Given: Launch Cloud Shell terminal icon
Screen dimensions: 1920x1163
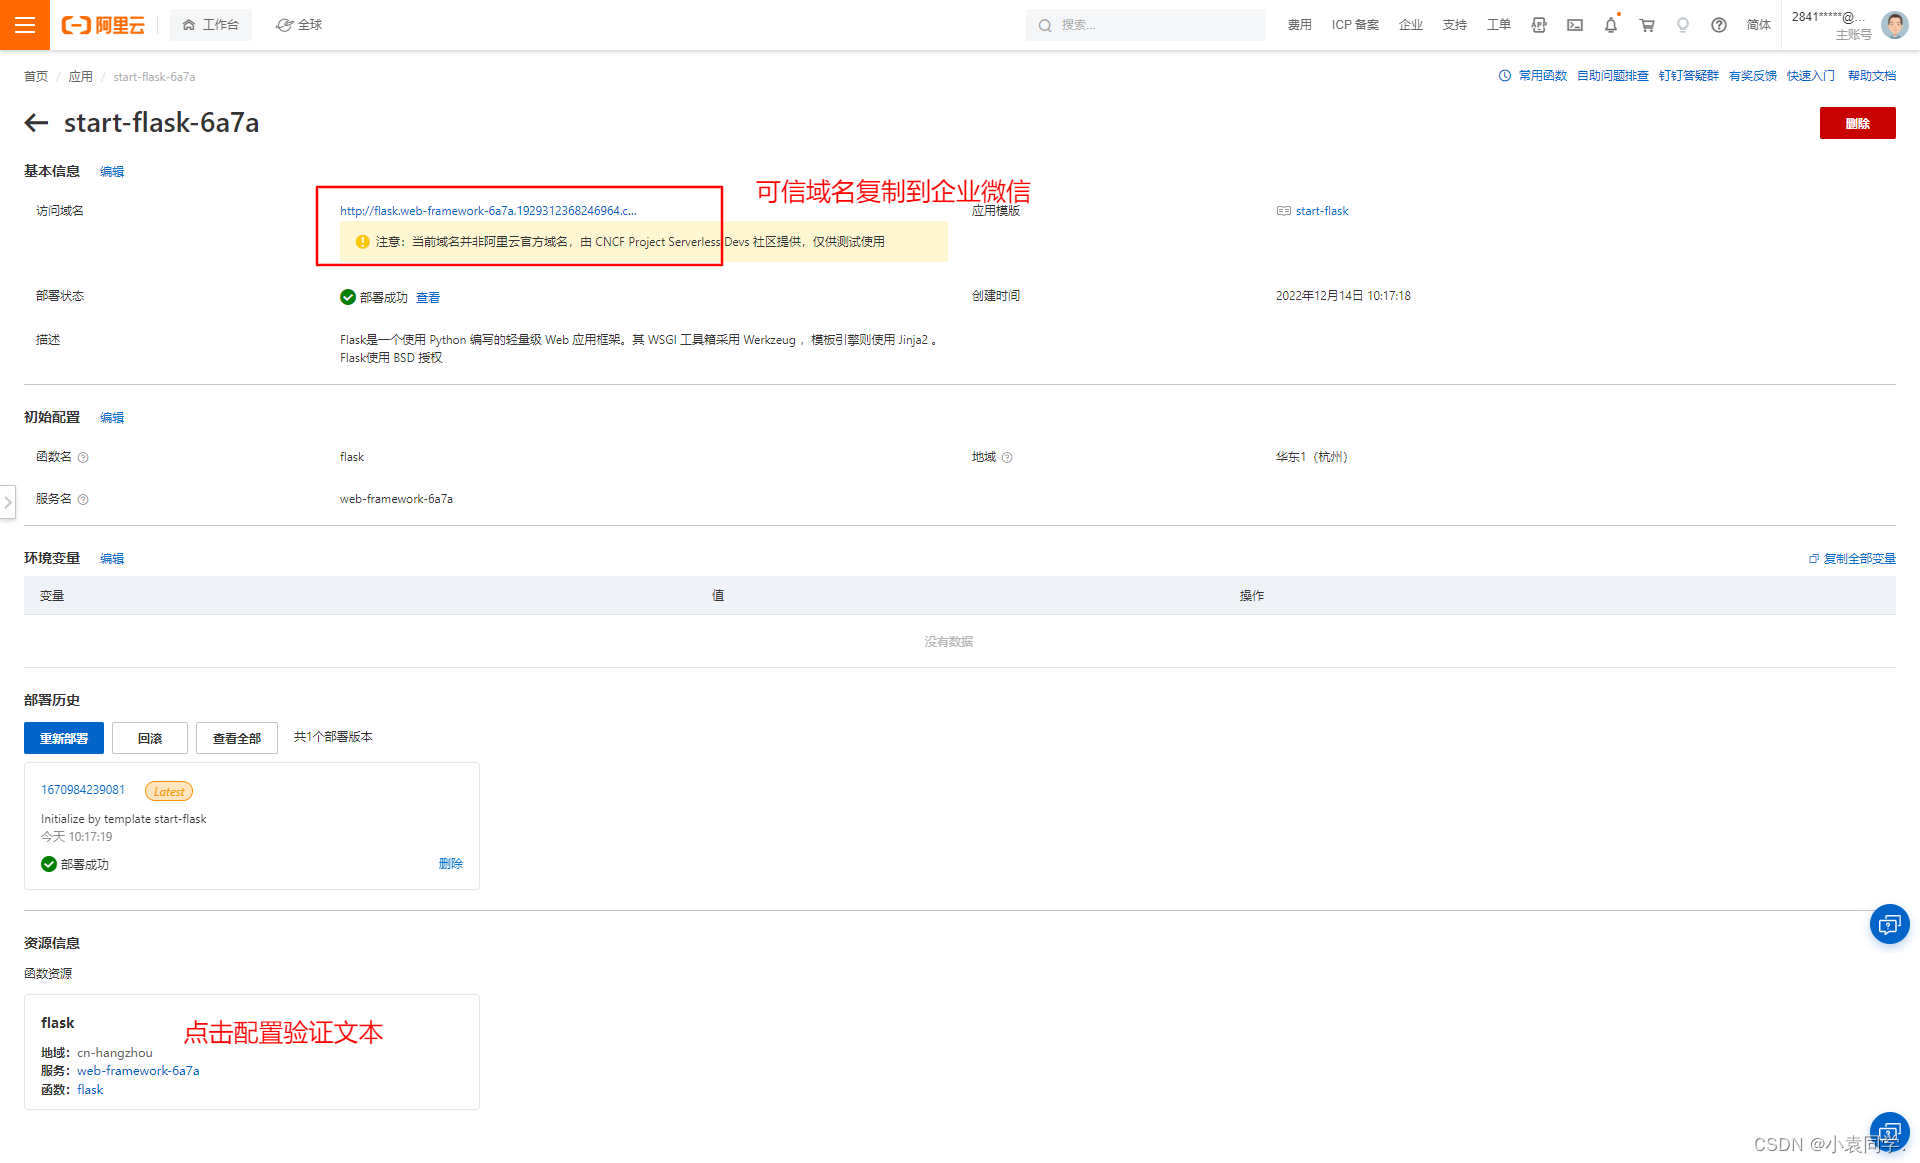Looking at the screenshot, I should [x=1575, y=25].
